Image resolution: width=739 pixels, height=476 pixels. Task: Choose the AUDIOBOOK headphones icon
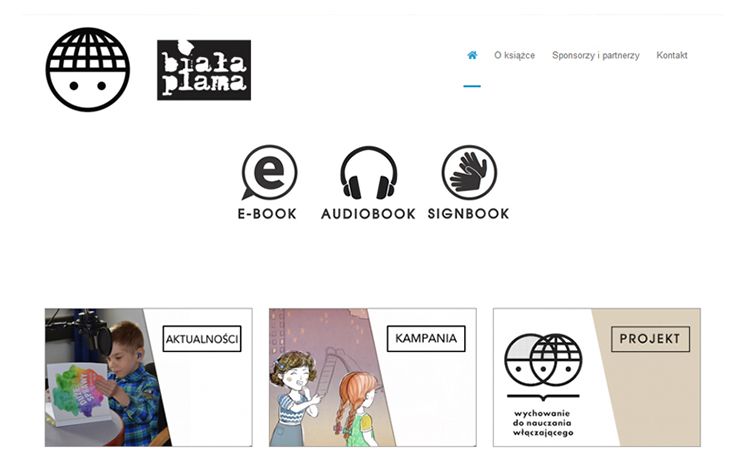coord(369,172)
